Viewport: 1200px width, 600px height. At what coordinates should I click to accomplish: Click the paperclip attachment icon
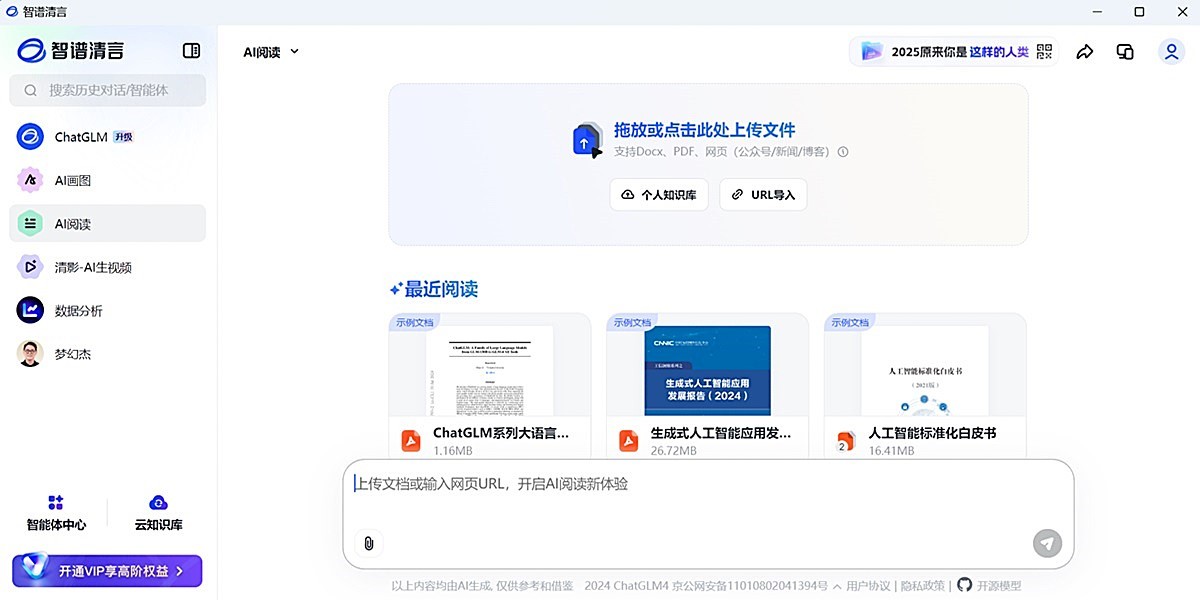coord(368,544)
